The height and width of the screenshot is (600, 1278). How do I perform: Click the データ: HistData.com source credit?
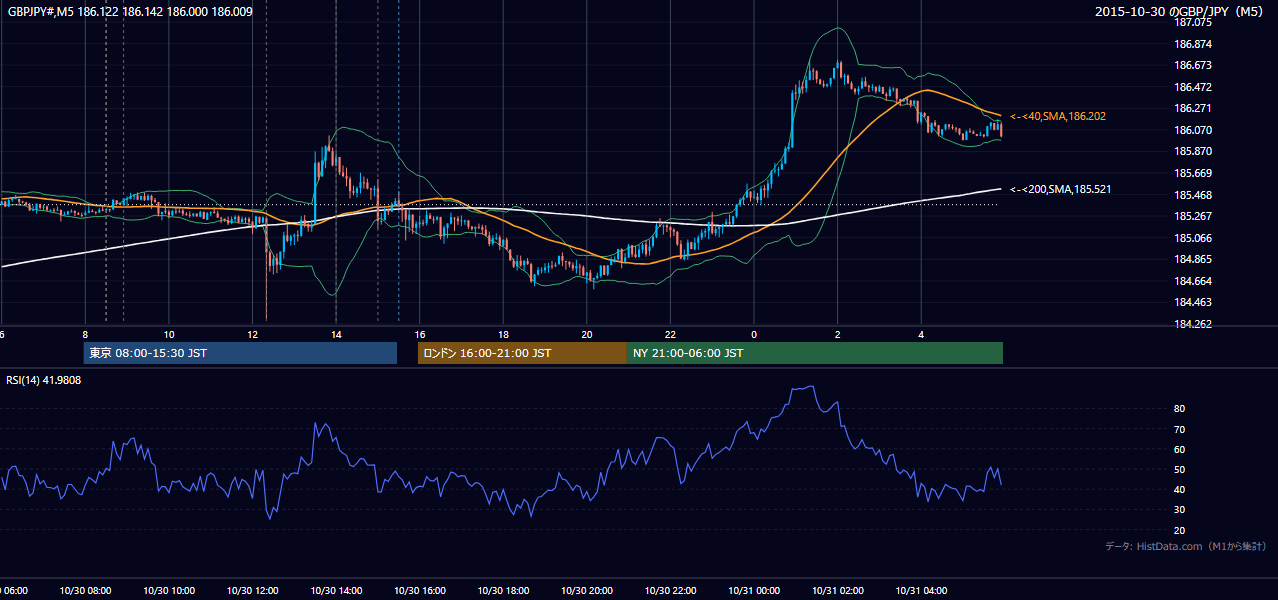pyautogui.click(x=1186, y=546)
